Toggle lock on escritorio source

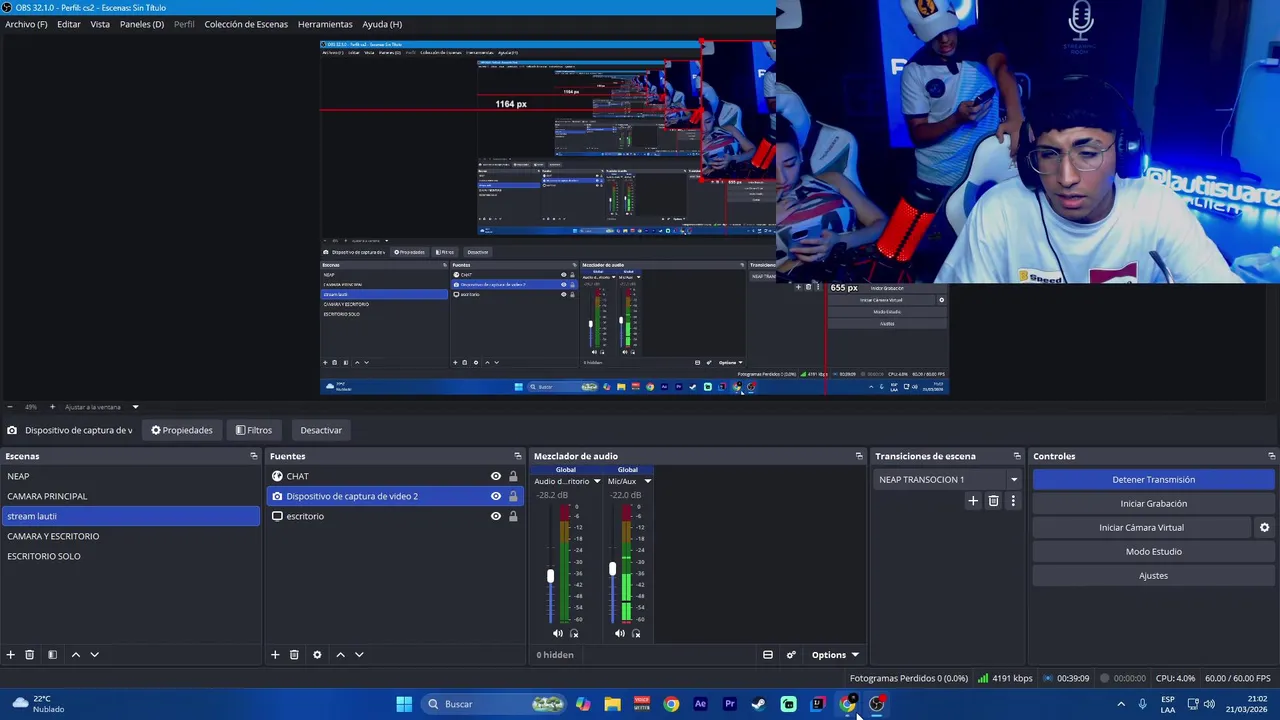pos(513,516)
